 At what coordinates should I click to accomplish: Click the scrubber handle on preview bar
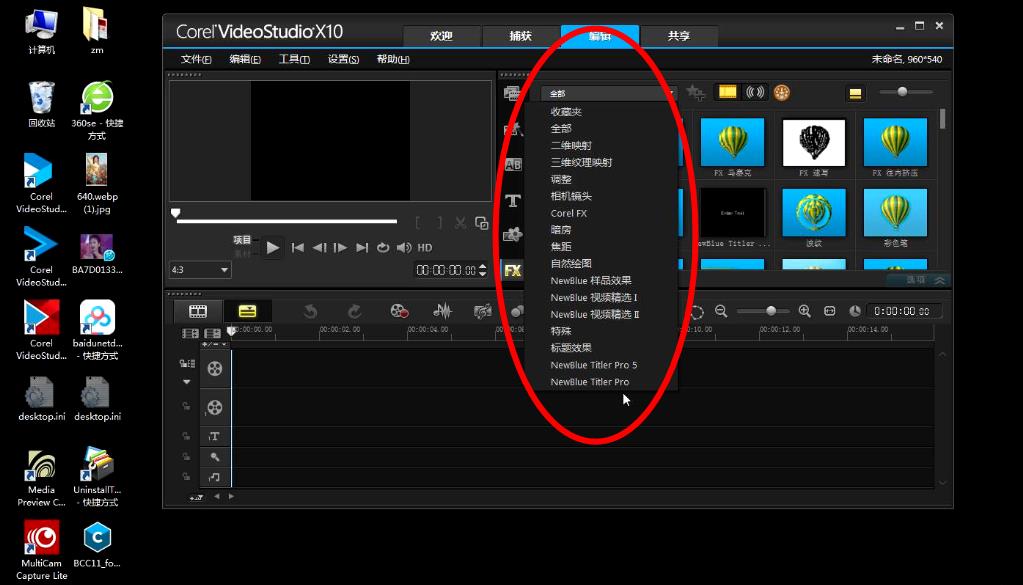pos(176,213)
